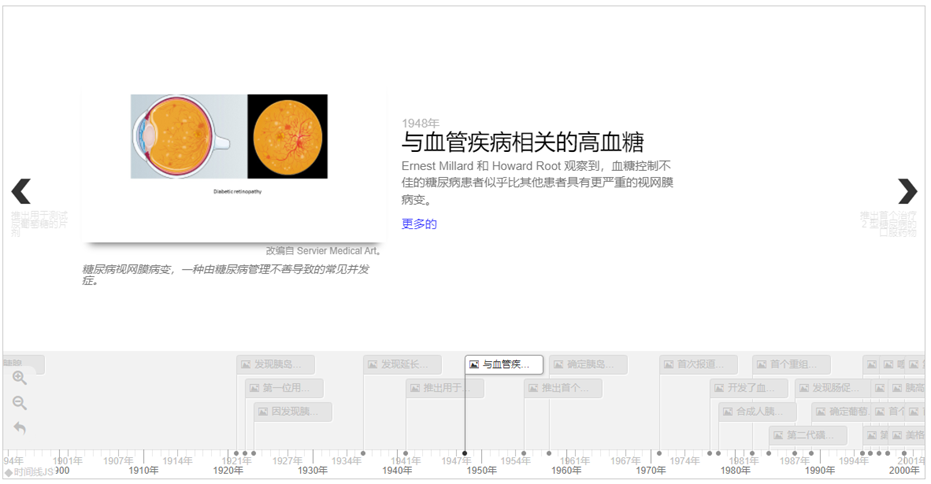Screen dimensions: 931x484
Task: Open the 时间线JS attribution link
Action: [x=29, y=472]
